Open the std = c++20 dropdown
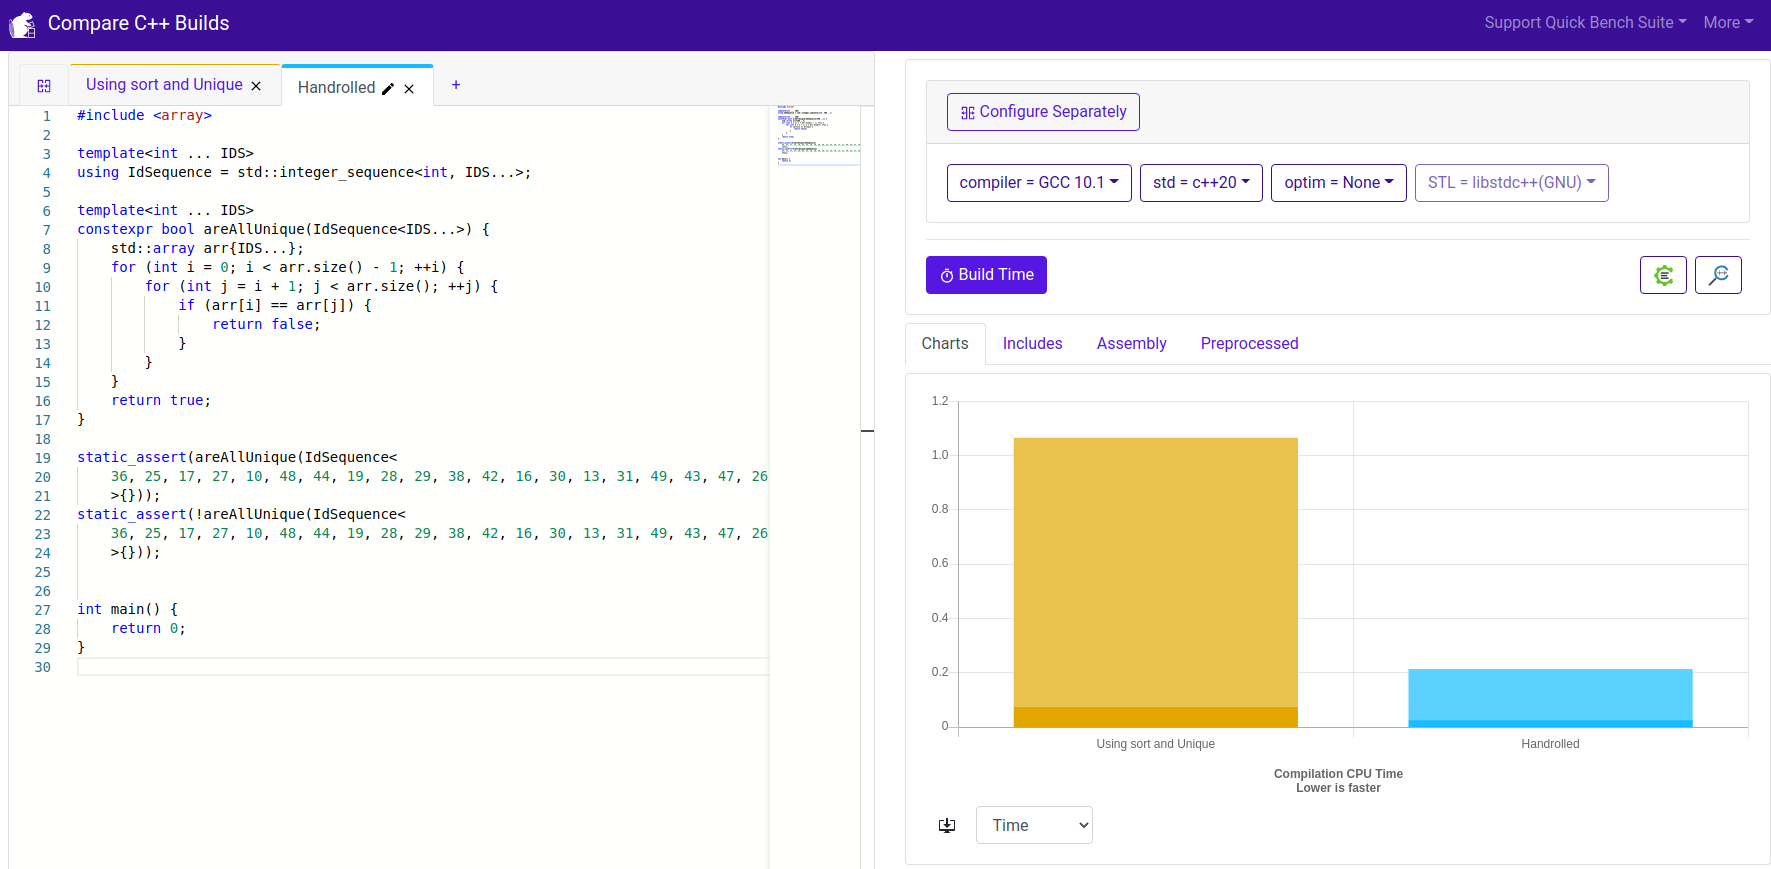 [x=1201, y=183]
